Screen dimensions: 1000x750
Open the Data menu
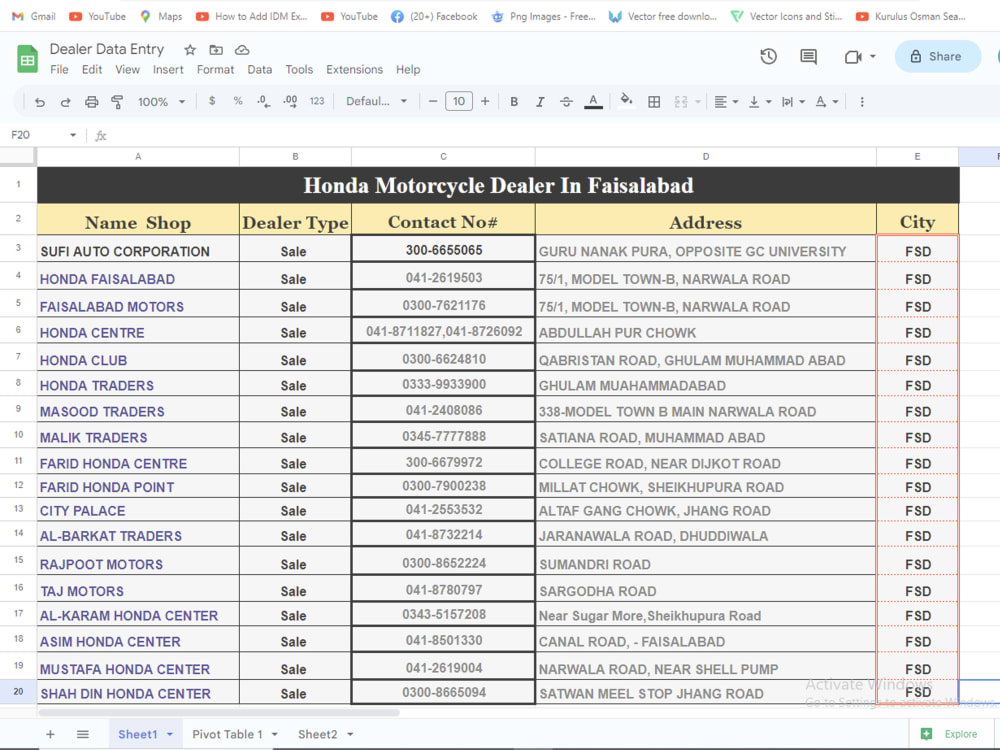(260, 70)
